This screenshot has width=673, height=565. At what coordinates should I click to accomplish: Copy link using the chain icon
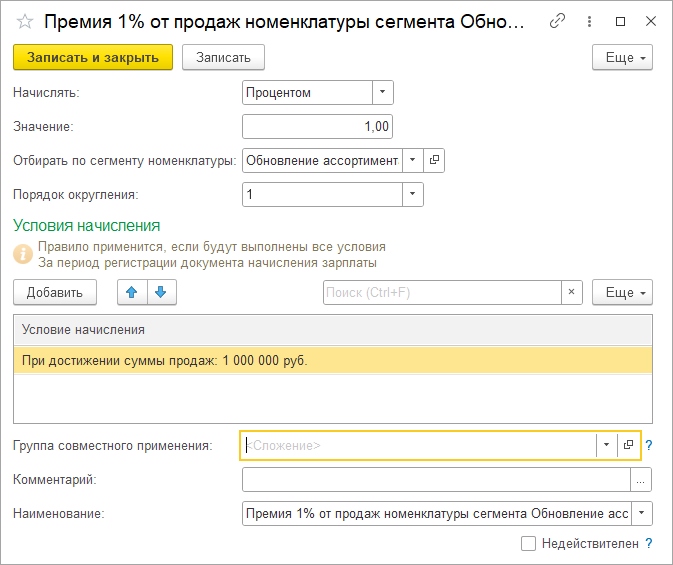tap(559, 21)
